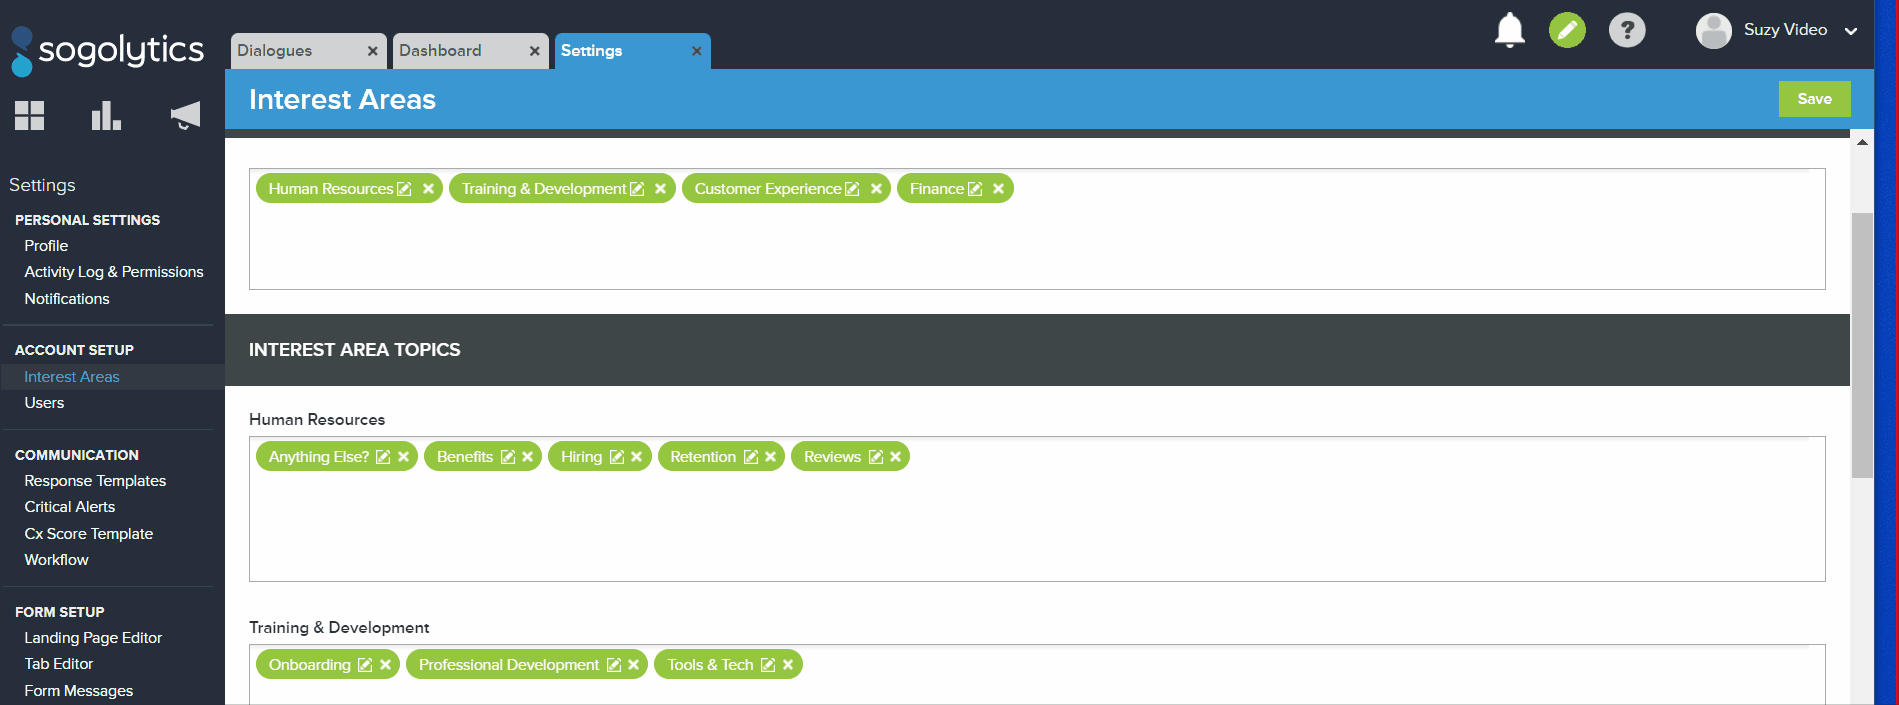The image size is (1899, 705).
Task: Expand the Suzy Video account dropdown
Action: tap(1850, 31)
